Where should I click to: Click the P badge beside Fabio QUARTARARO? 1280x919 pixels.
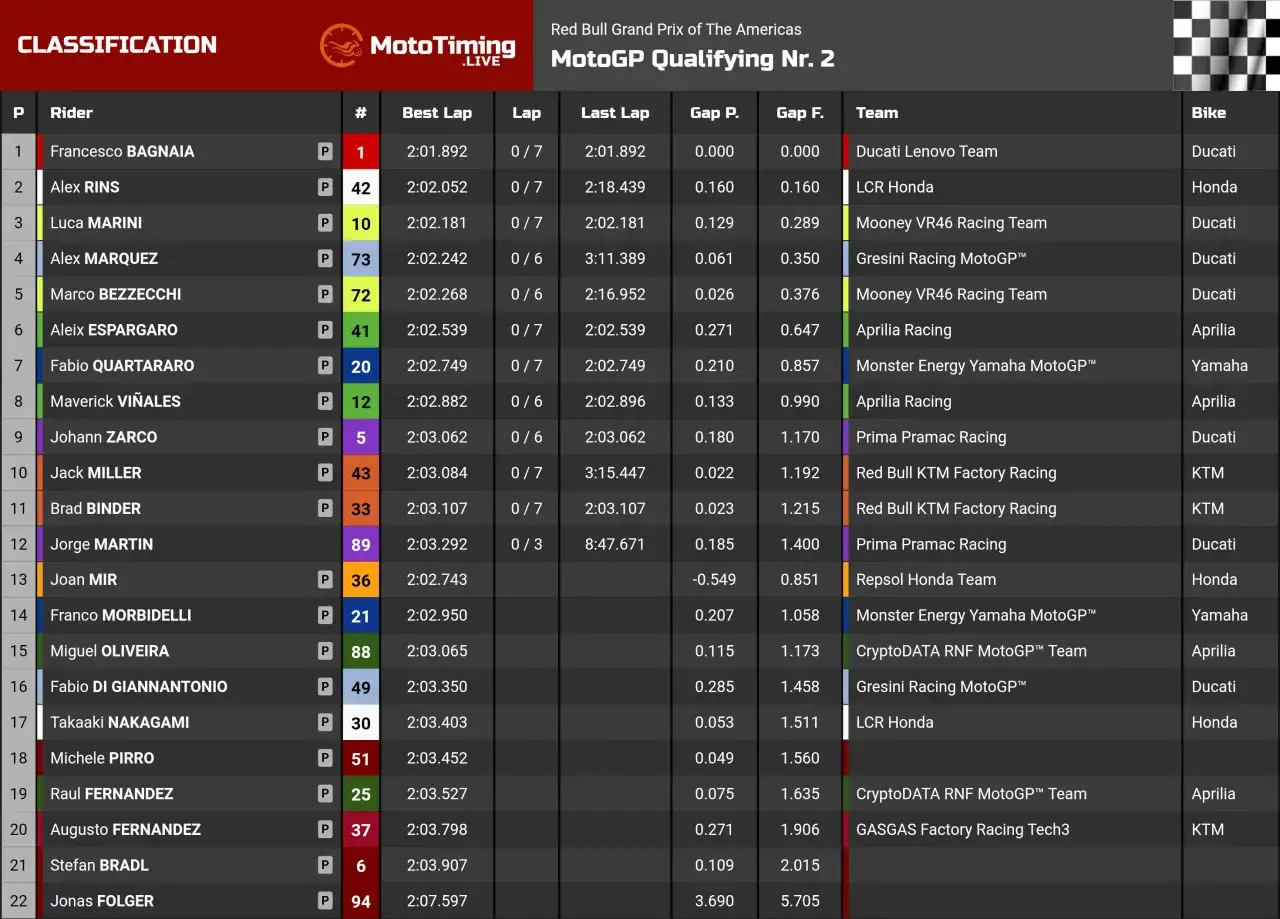pyautogui.click(x=325, y=365)
